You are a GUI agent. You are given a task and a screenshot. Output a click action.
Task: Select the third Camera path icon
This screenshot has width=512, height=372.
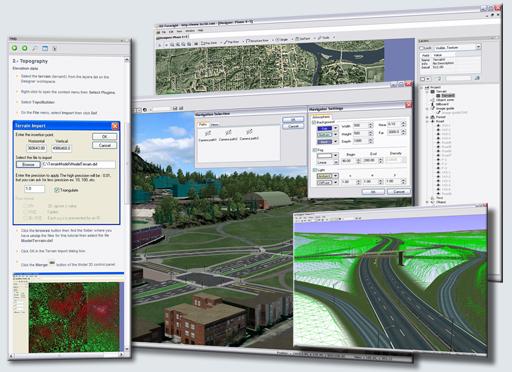(249, 132)
